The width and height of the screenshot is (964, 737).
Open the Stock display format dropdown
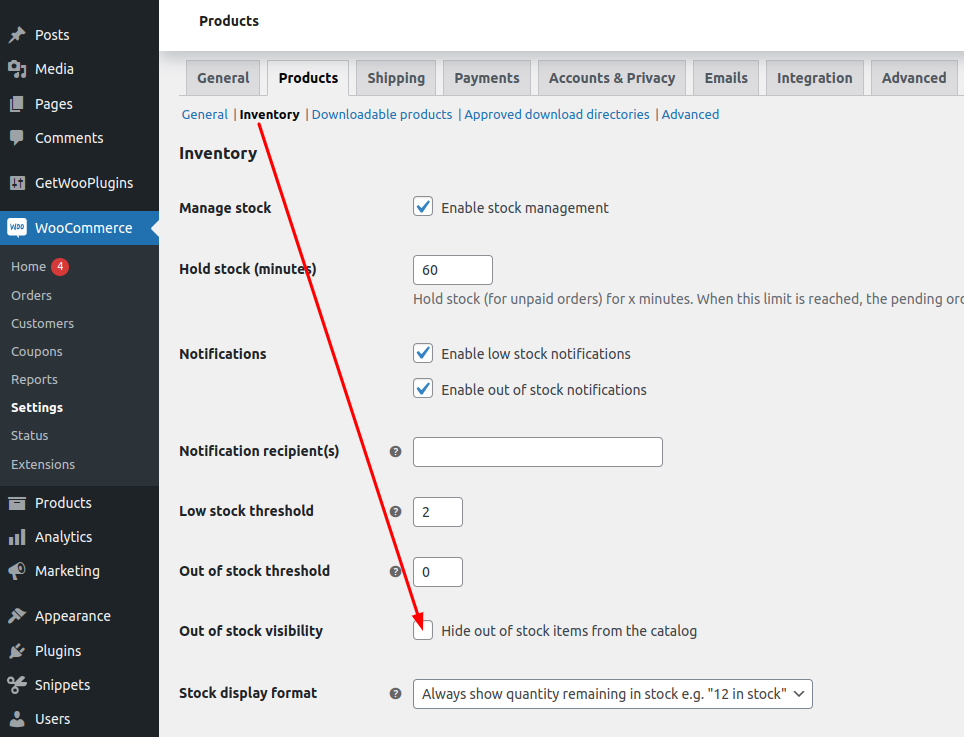612,694
